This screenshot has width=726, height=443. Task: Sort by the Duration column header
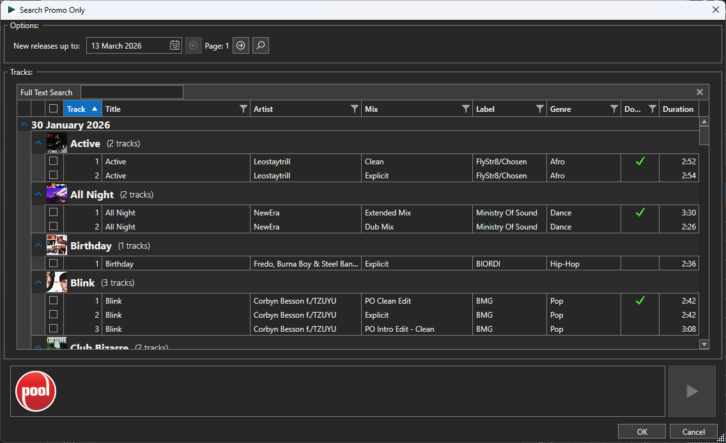click(677, 109)
